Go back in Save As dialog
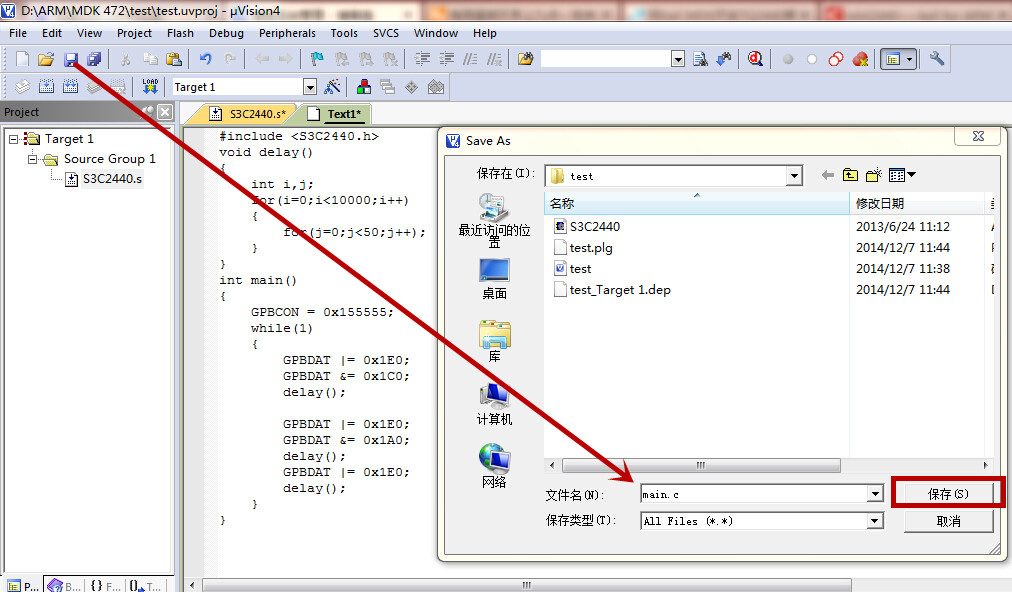Viewport: 1012px width, 592px height. [x=828, y=175]
